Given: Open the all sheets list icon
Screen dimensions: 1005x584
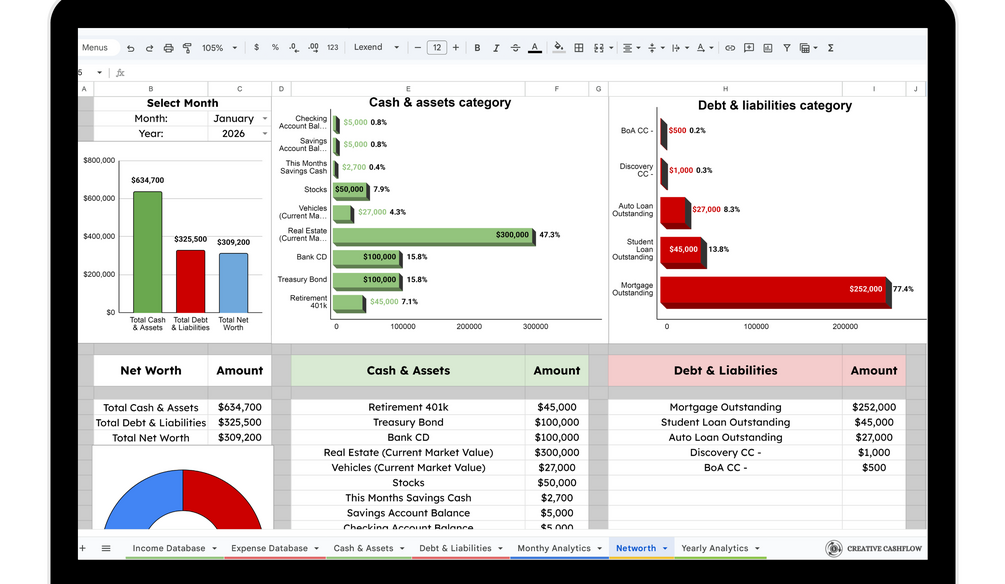Looking at the screenshot, I should point(106,548).
